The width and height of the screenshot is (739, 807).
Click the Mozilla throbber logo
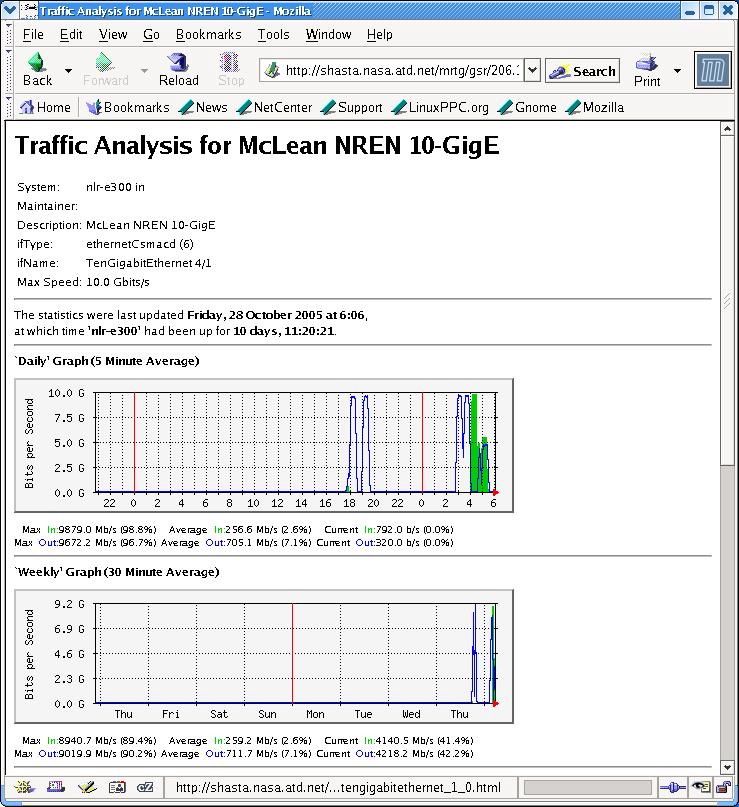pyautogui.click(x=711, y=70)
